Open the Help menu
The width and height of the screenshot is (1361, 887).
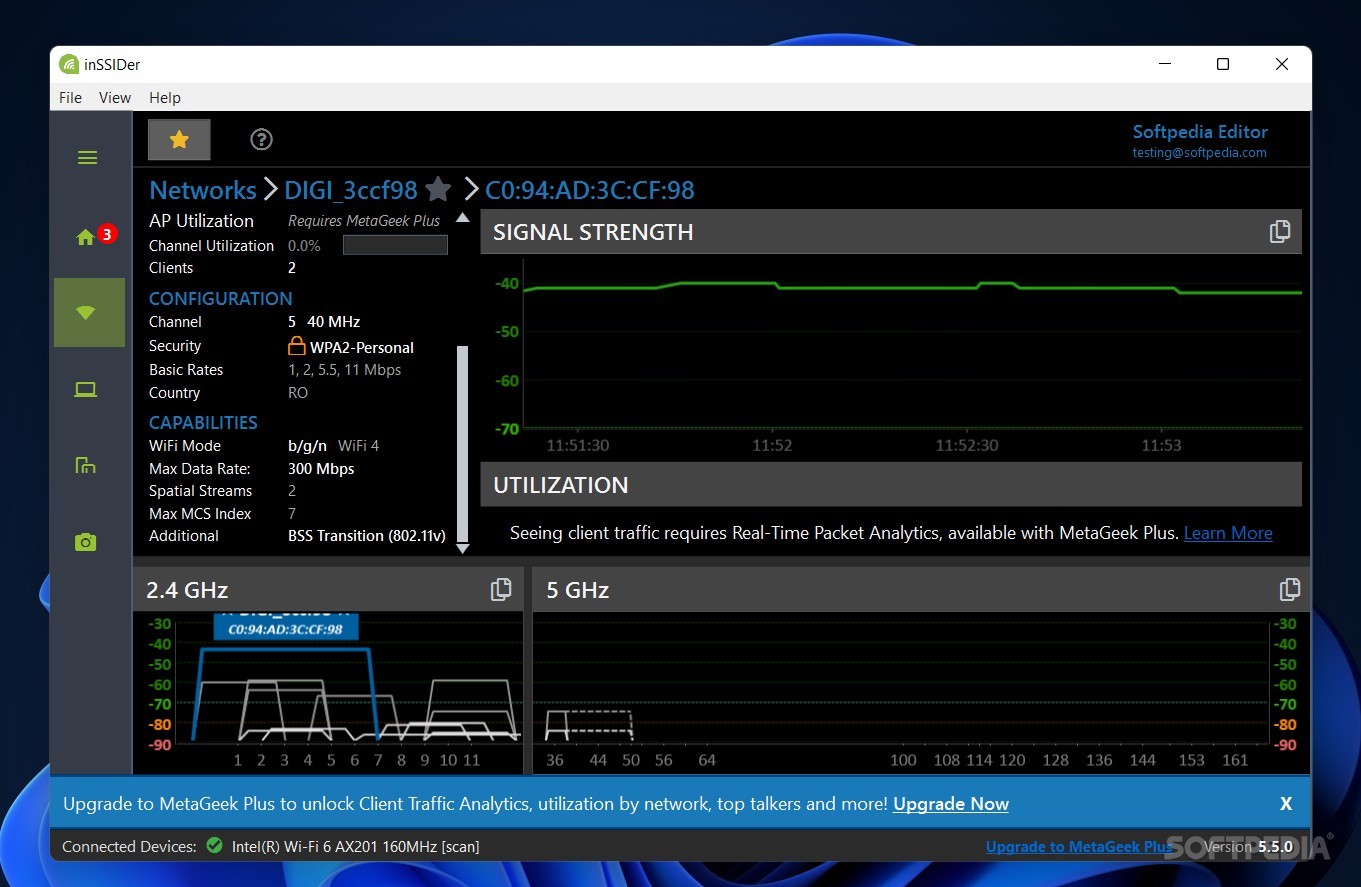165,97
